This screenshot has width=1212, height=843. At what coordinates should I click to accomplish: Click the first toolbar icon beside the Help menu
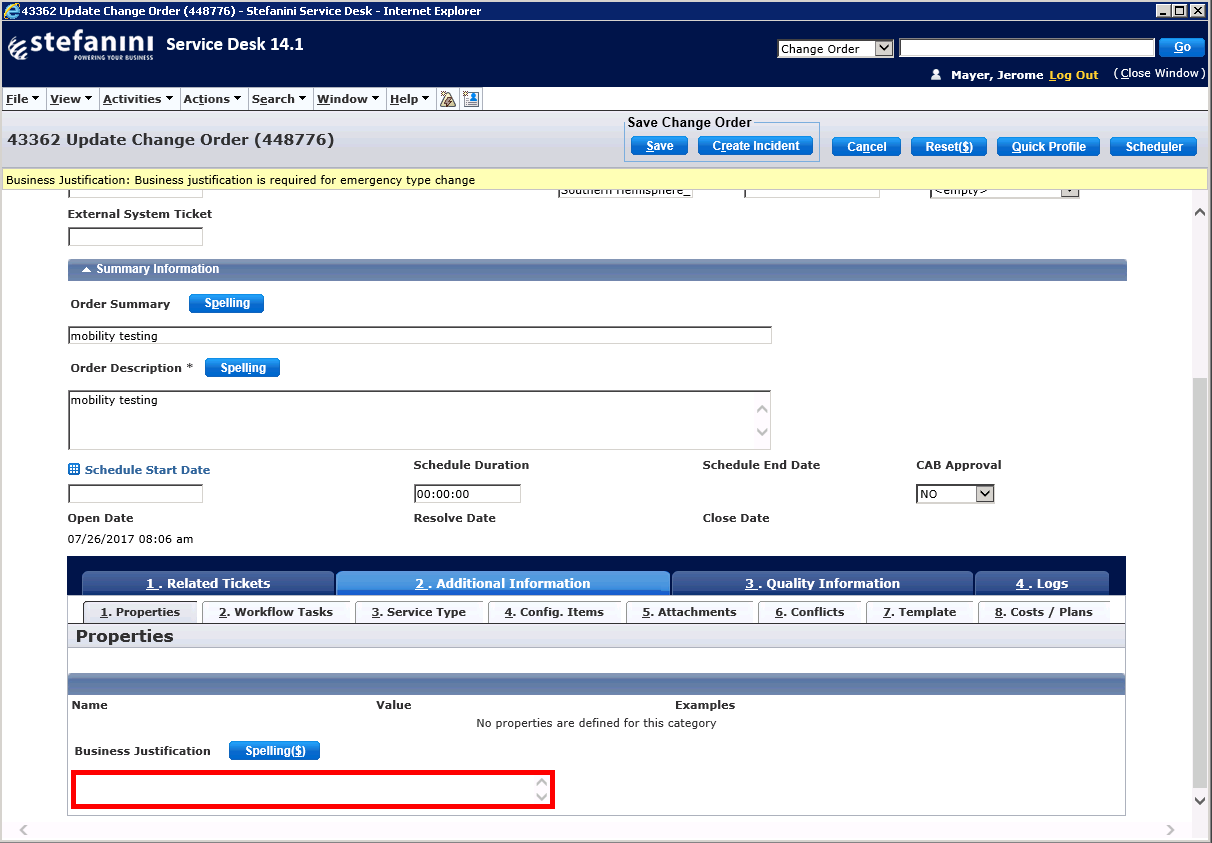pyautogui.click(x=448, y=99)
